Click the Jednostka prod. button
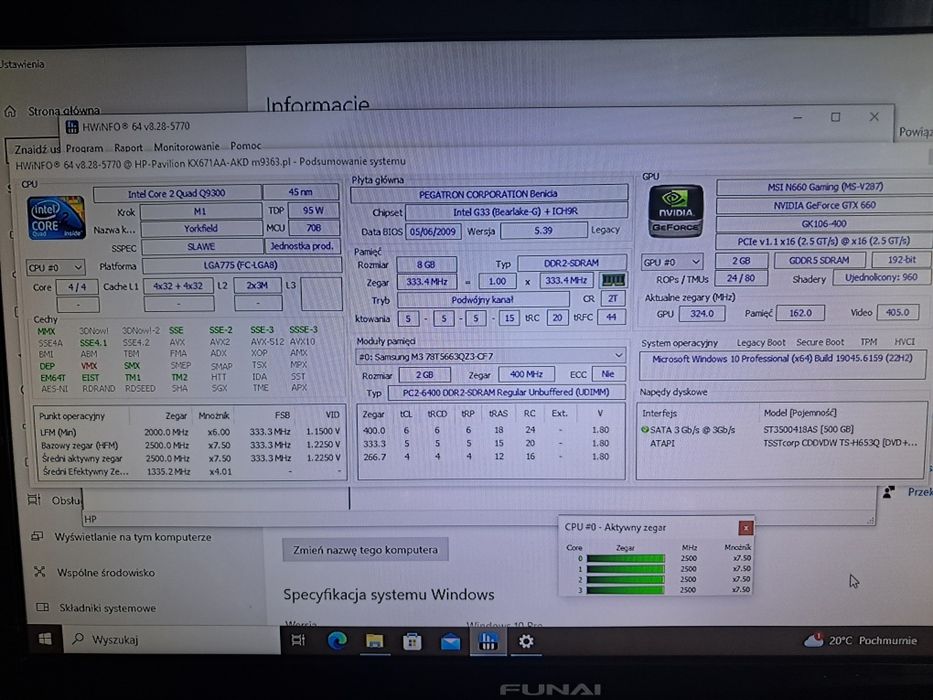 302,246
